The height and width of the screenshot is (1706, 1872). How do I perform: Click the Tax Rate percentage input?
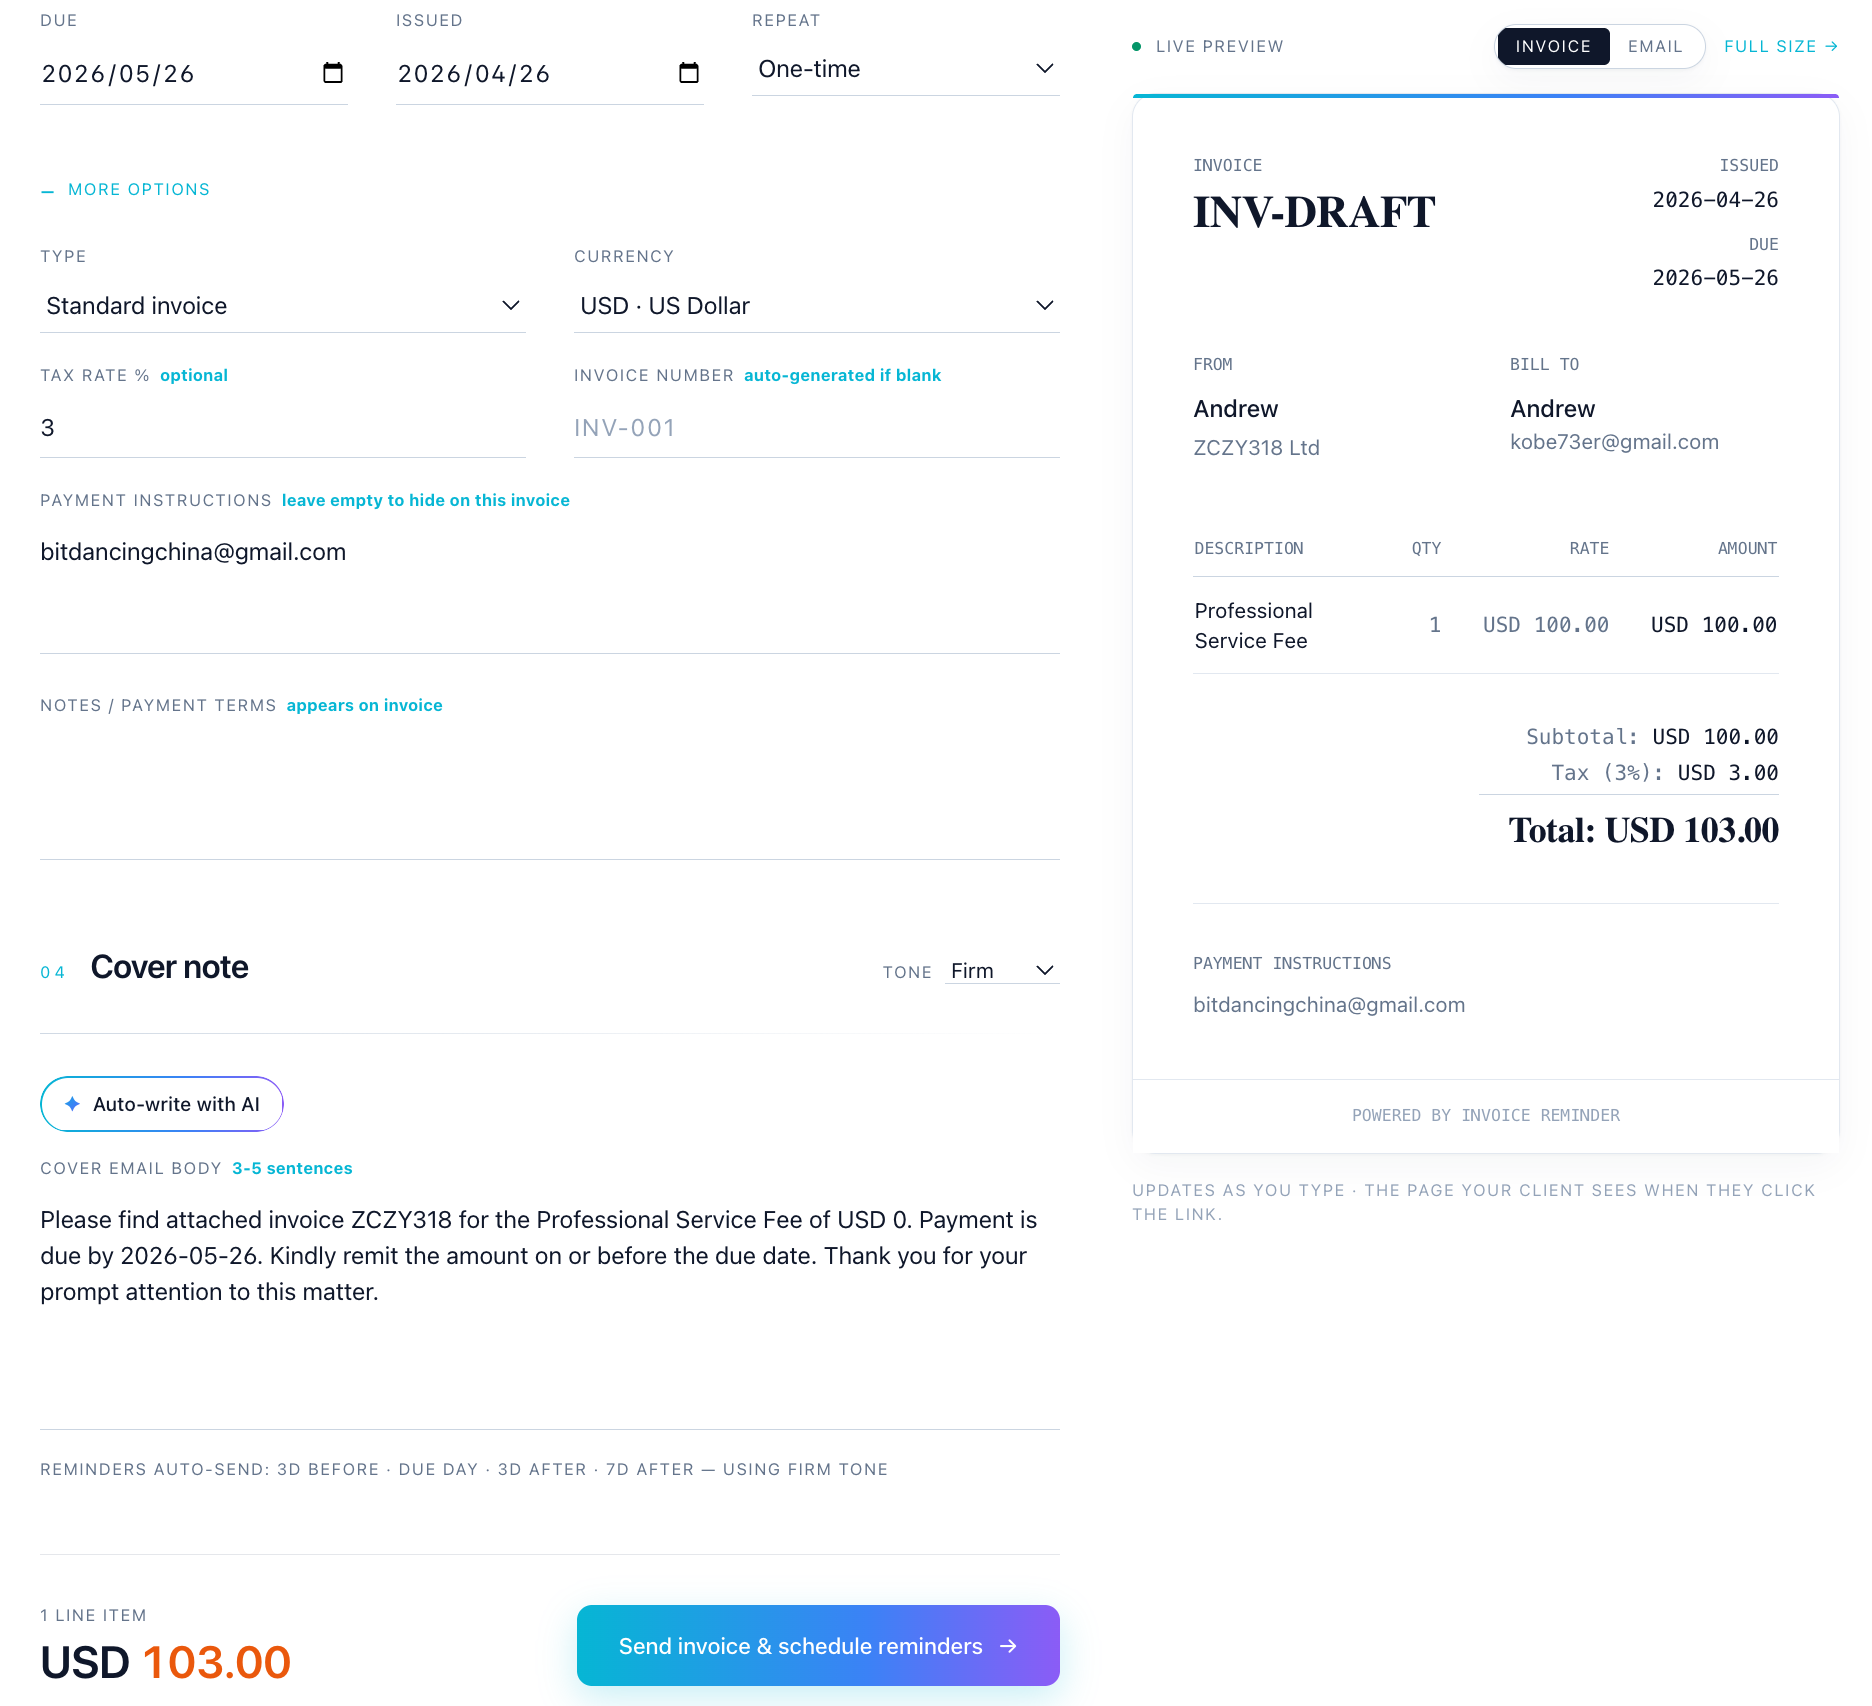(x=280, y=427)
